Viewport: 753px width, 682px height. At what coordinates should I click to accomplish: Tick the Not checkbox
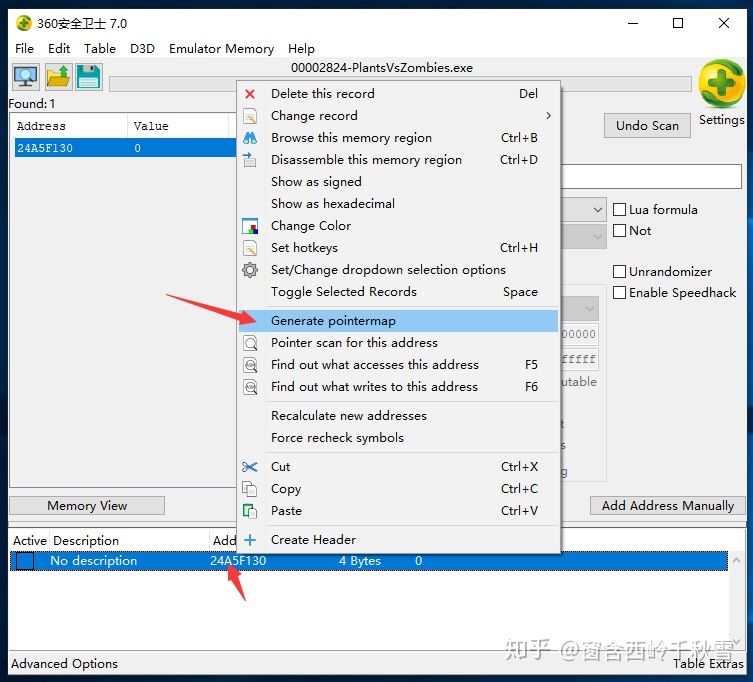(619, 231)
